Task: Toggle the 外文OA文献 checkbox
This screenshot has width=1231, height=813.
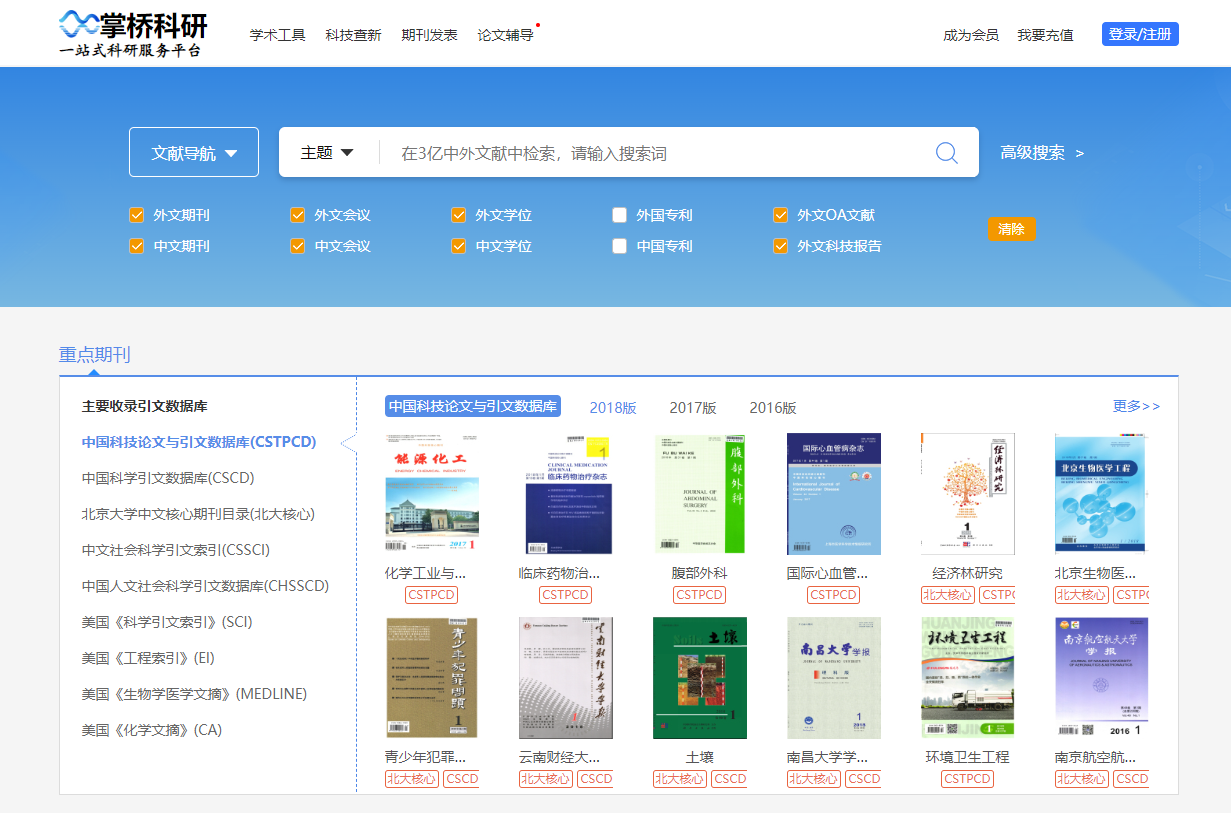Action: point(781,215)
